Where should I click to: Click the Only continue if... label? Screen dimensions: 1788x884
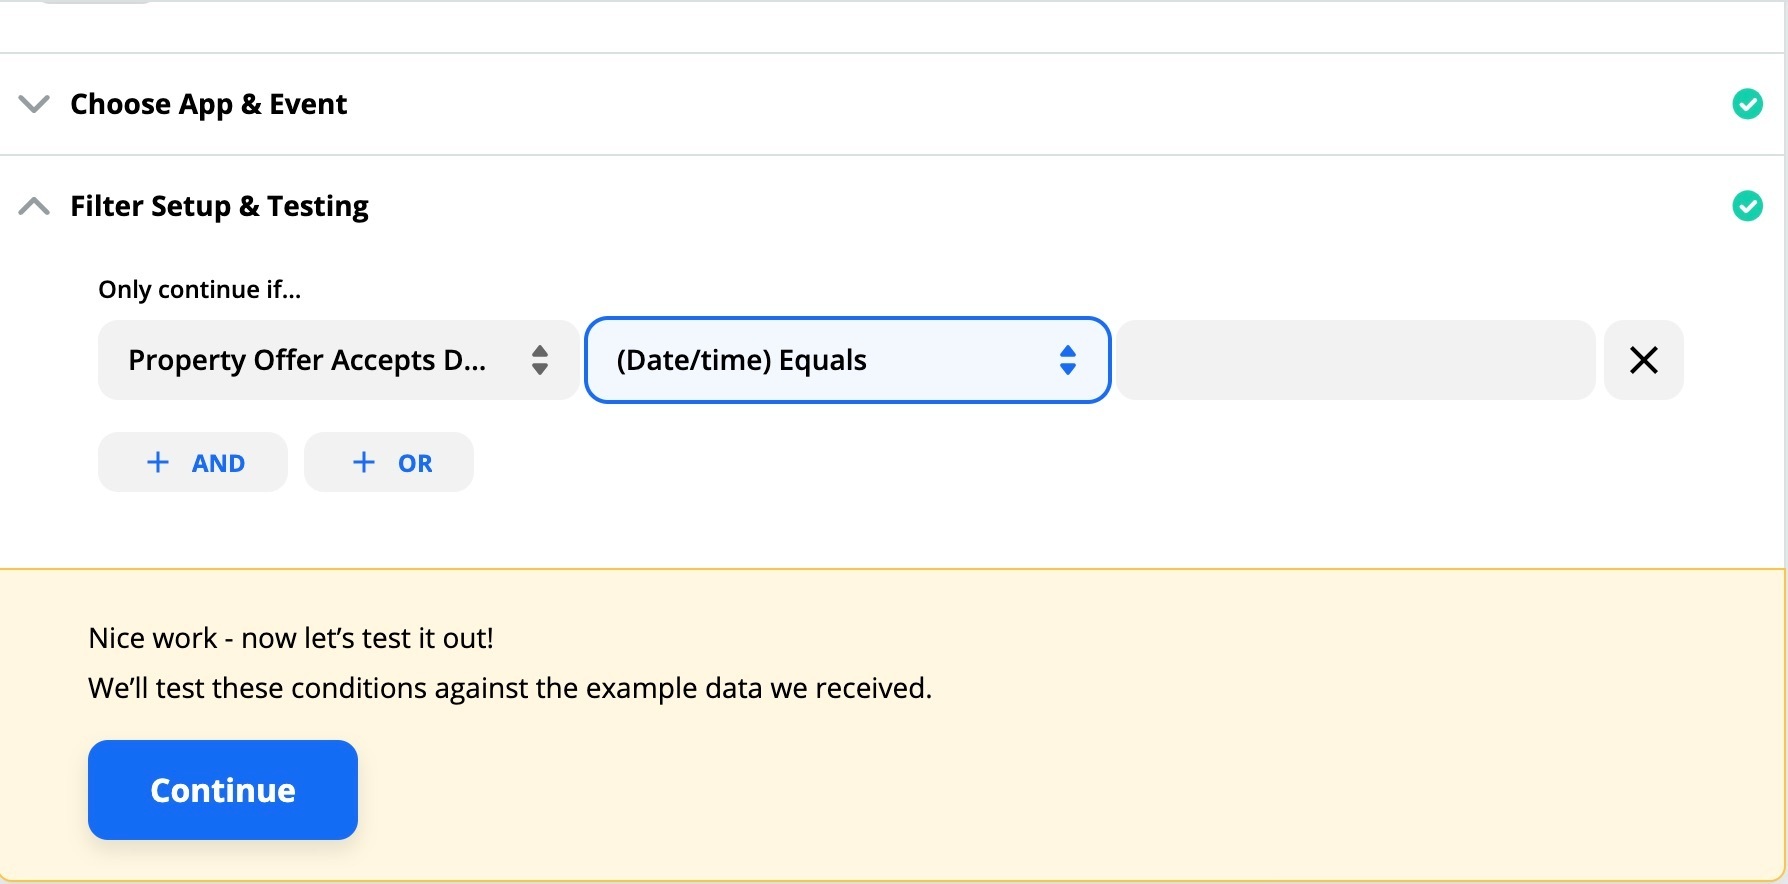[x=199, y=290]
